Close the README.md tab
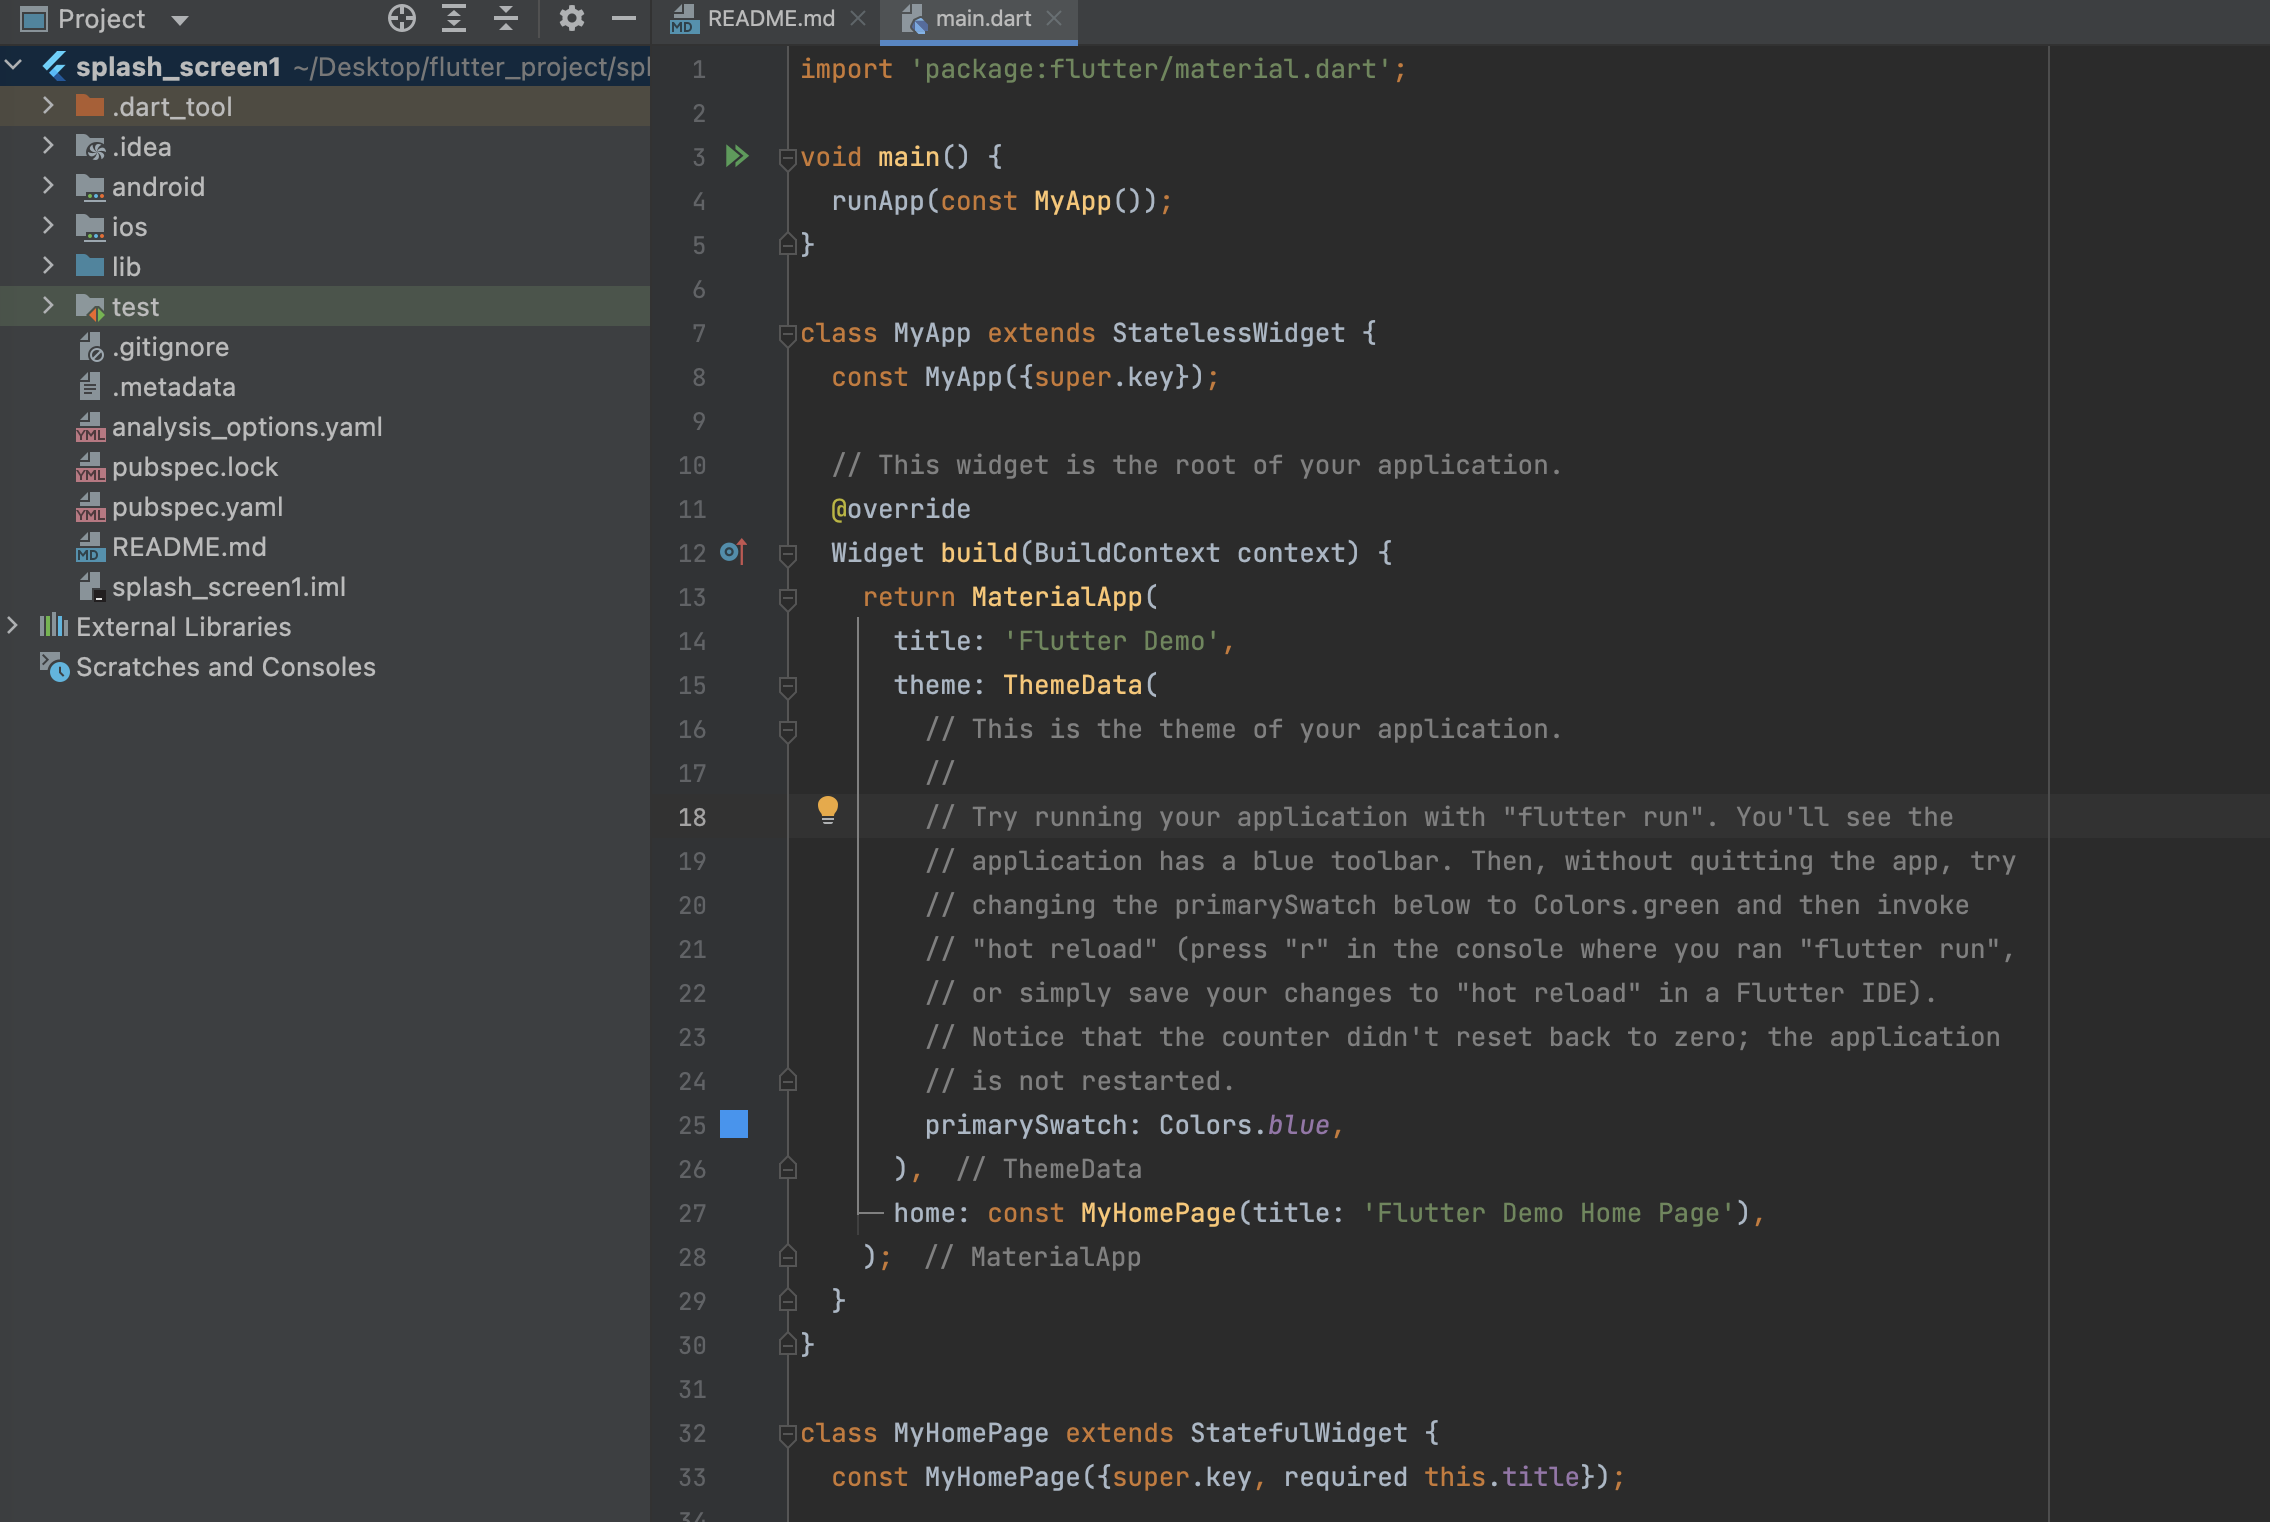 [x=858, y=18]
